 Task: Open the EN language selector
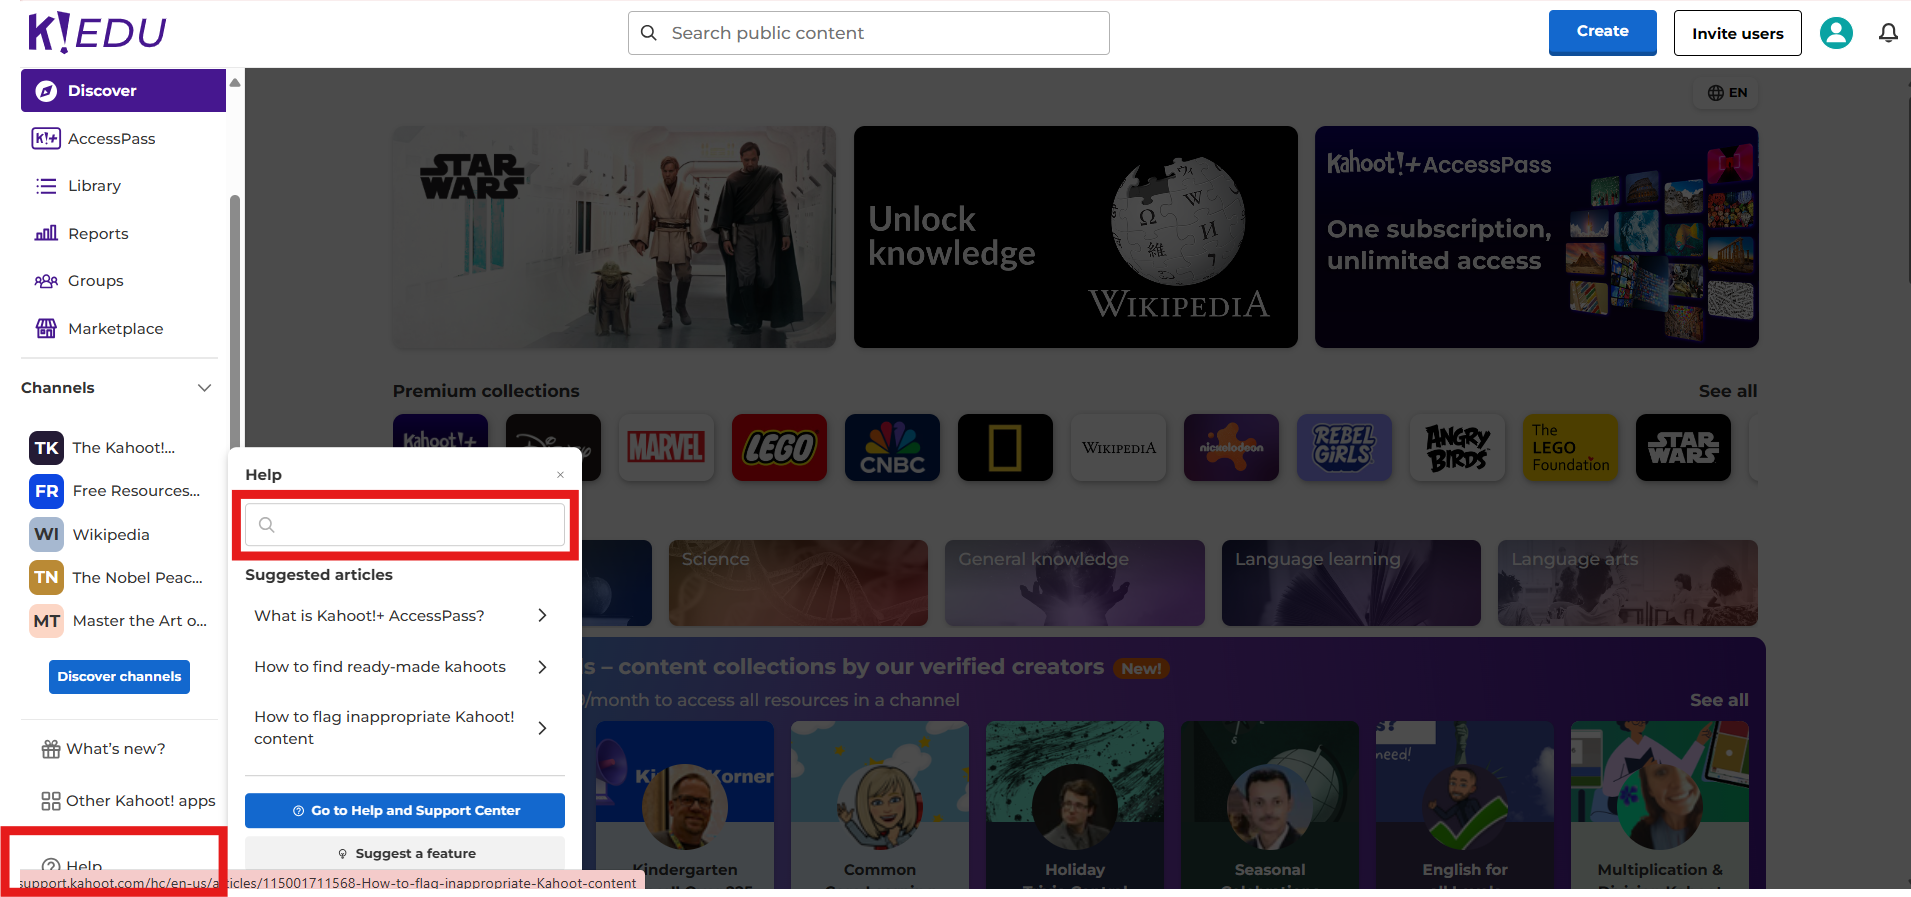[1727, 93]
